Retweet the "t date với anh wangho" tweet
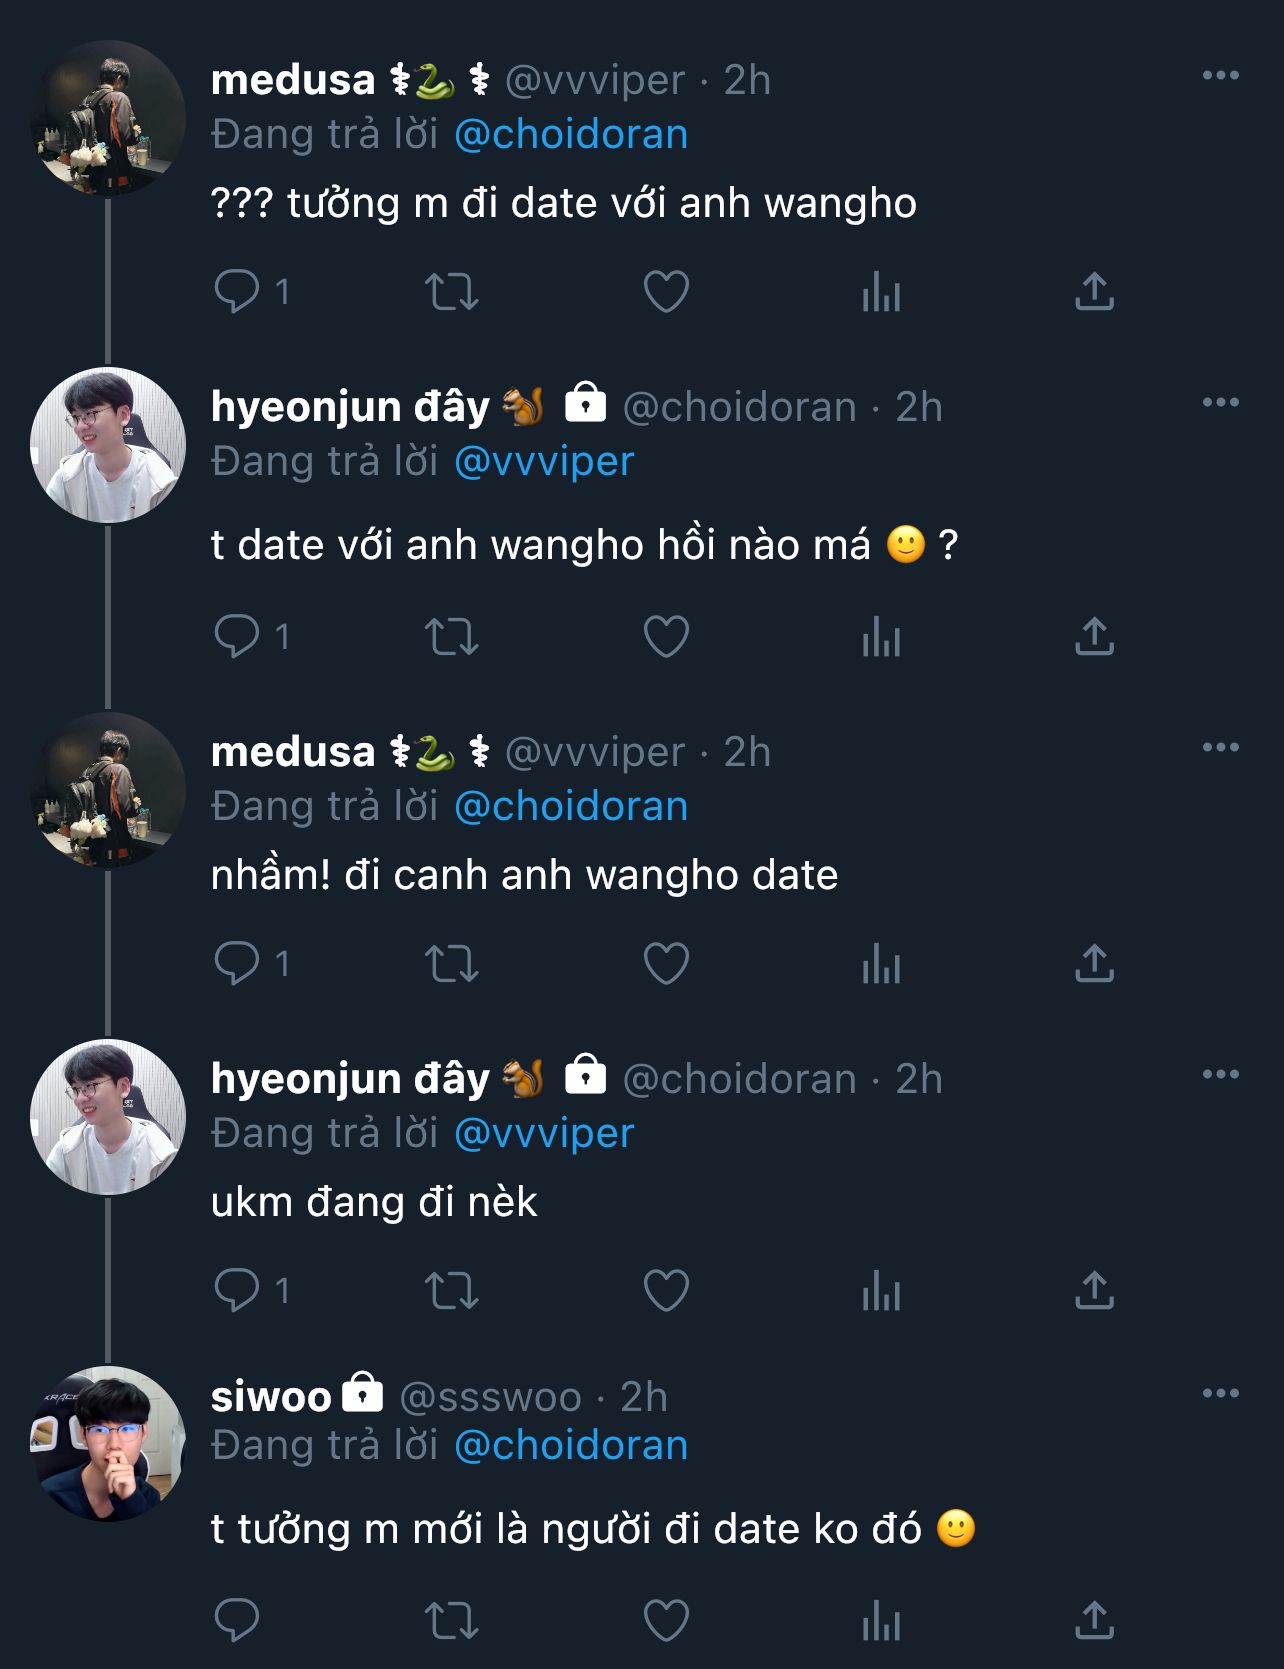Viewport: 1284px width, 1669px height. tap(452, 637)
